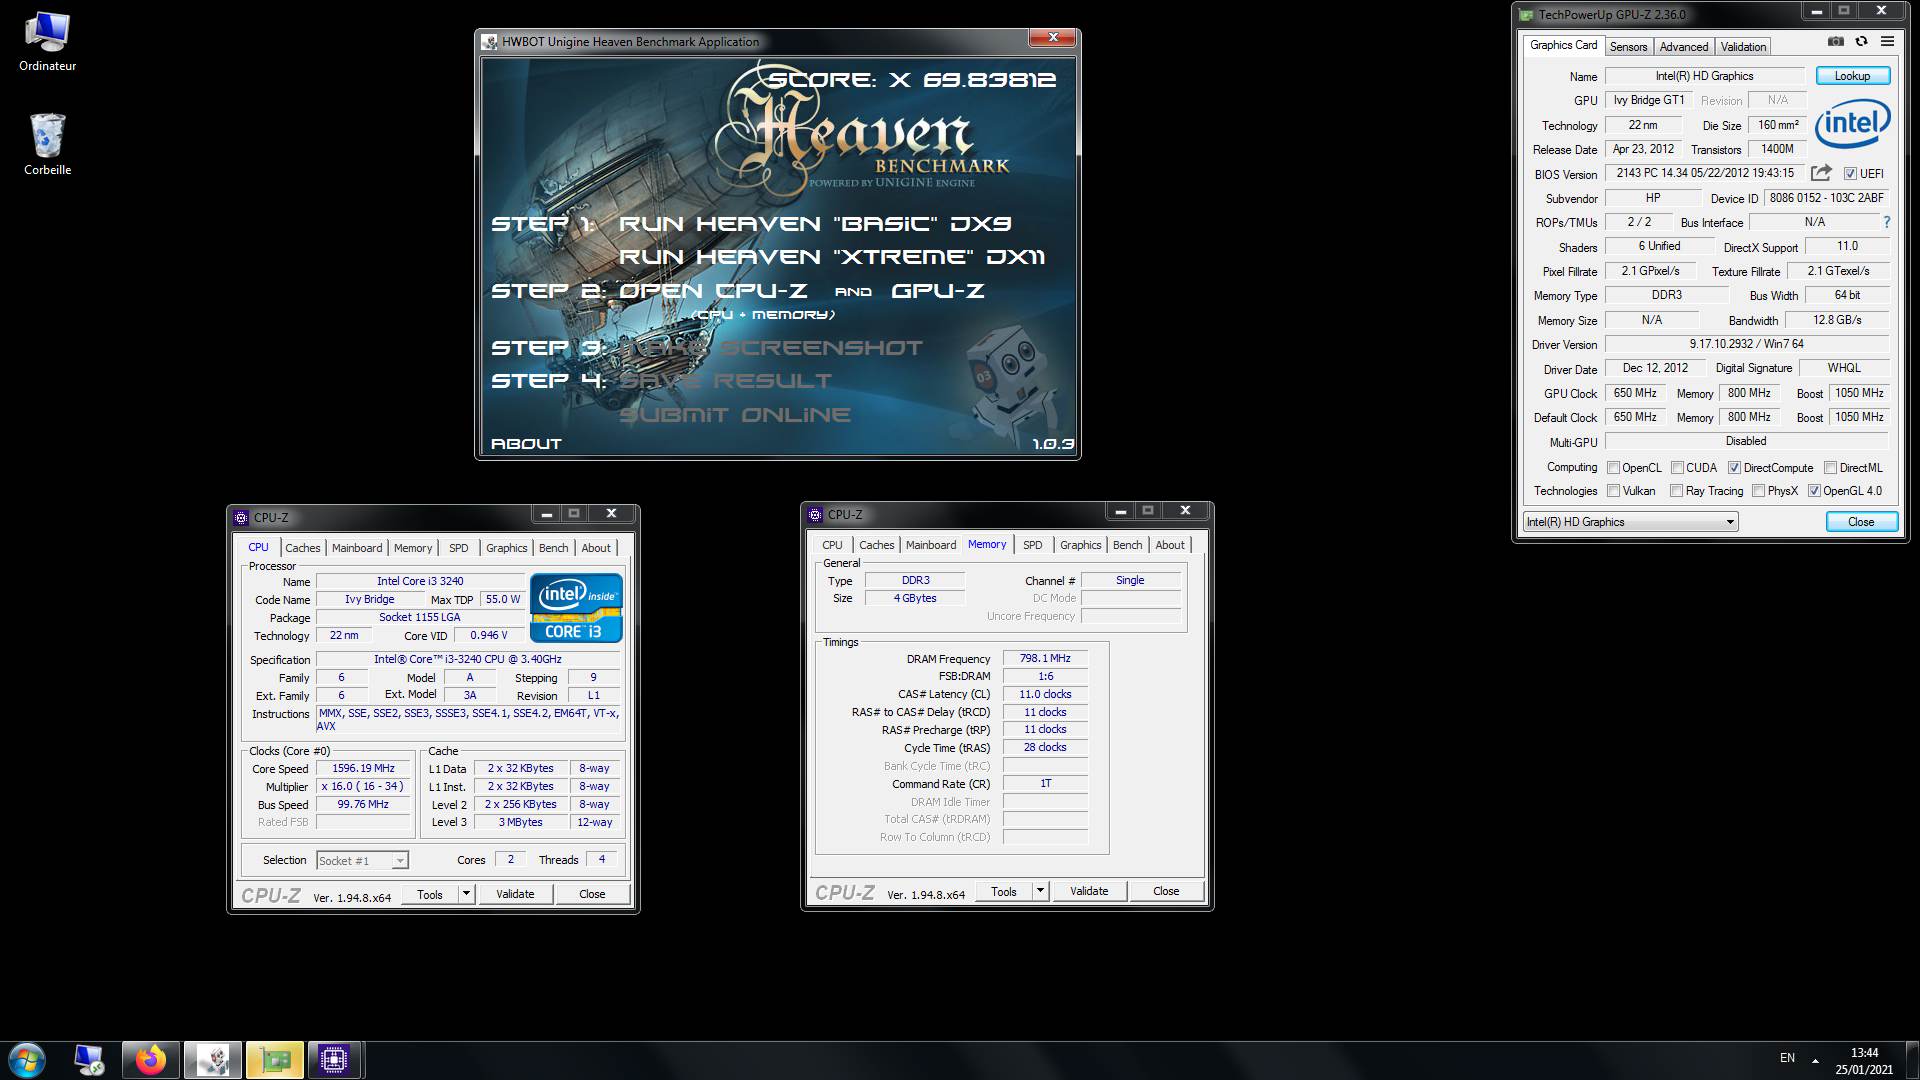Click the GPU-Z Close button

[1861, 522]
